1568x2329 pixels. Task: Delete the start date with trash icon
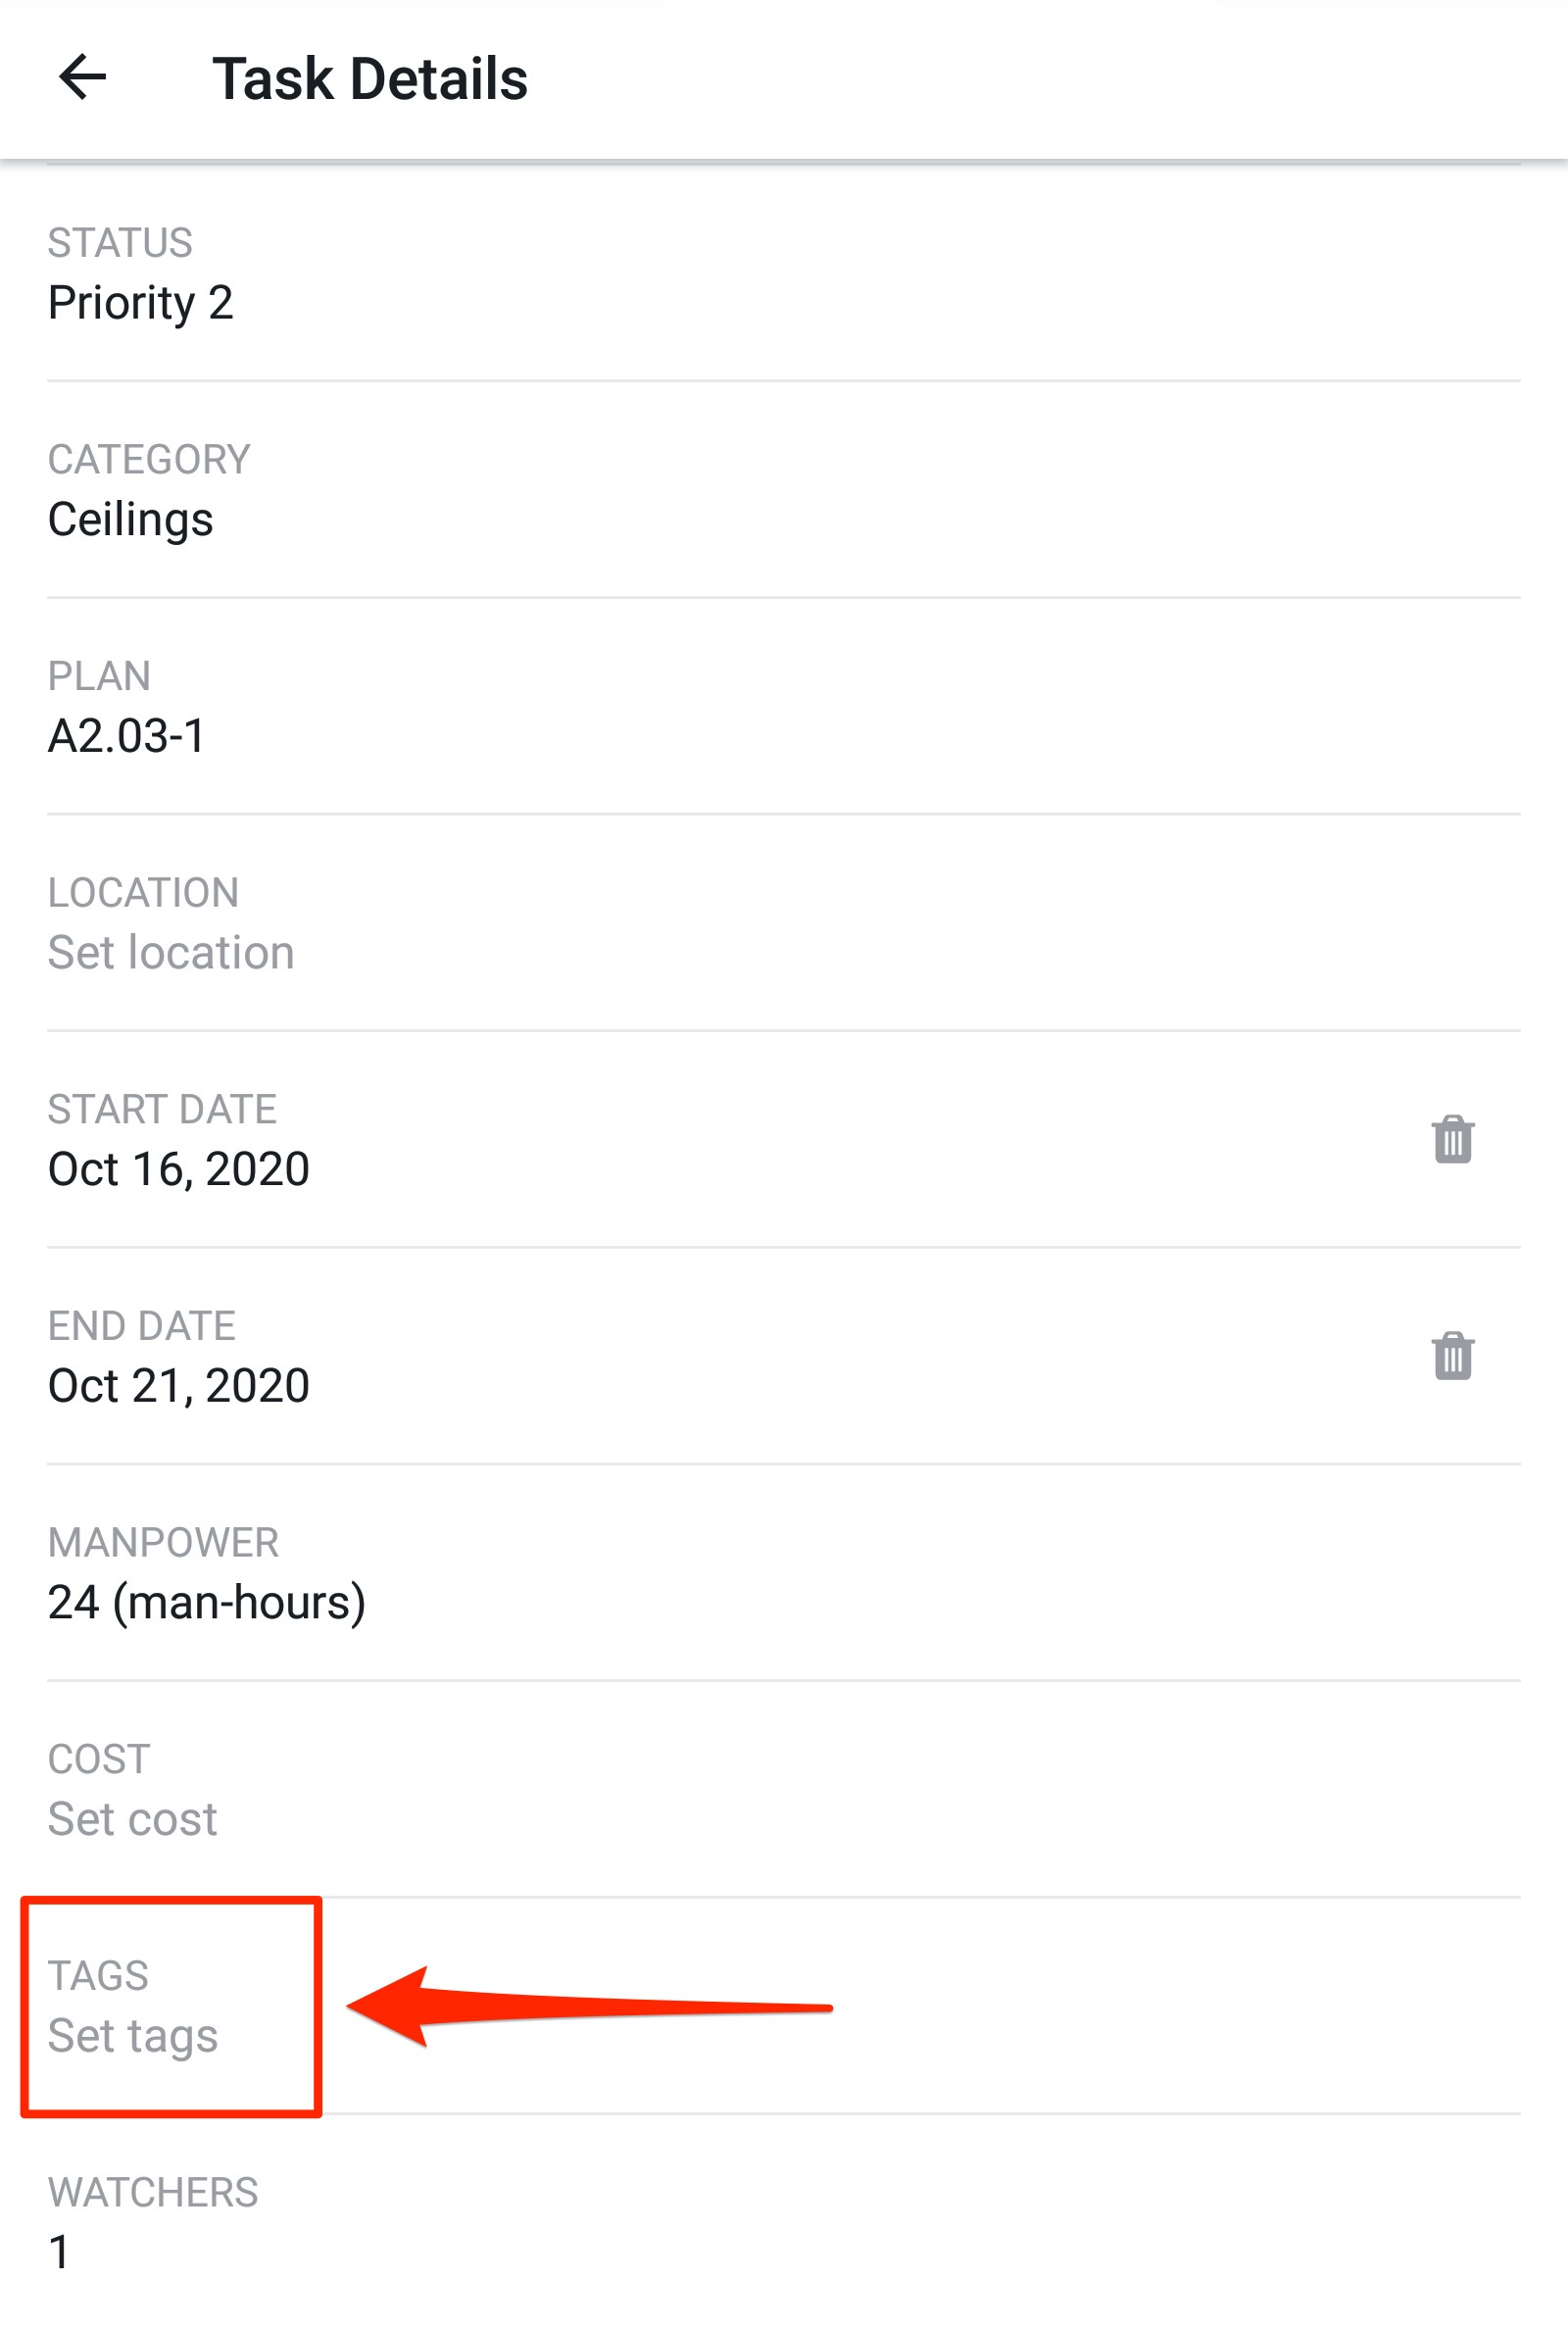(x=1452, y=1139)
